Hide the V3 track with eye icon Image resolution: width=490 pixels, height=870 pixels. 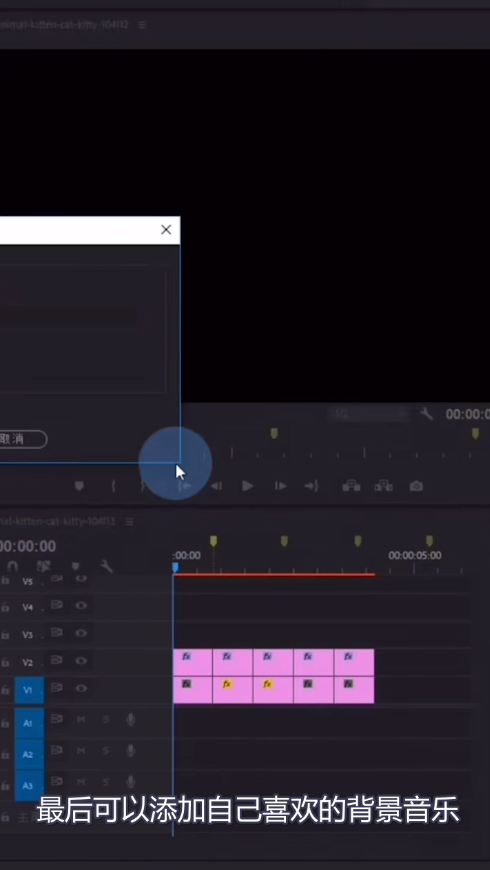click(x=82, y=633)
